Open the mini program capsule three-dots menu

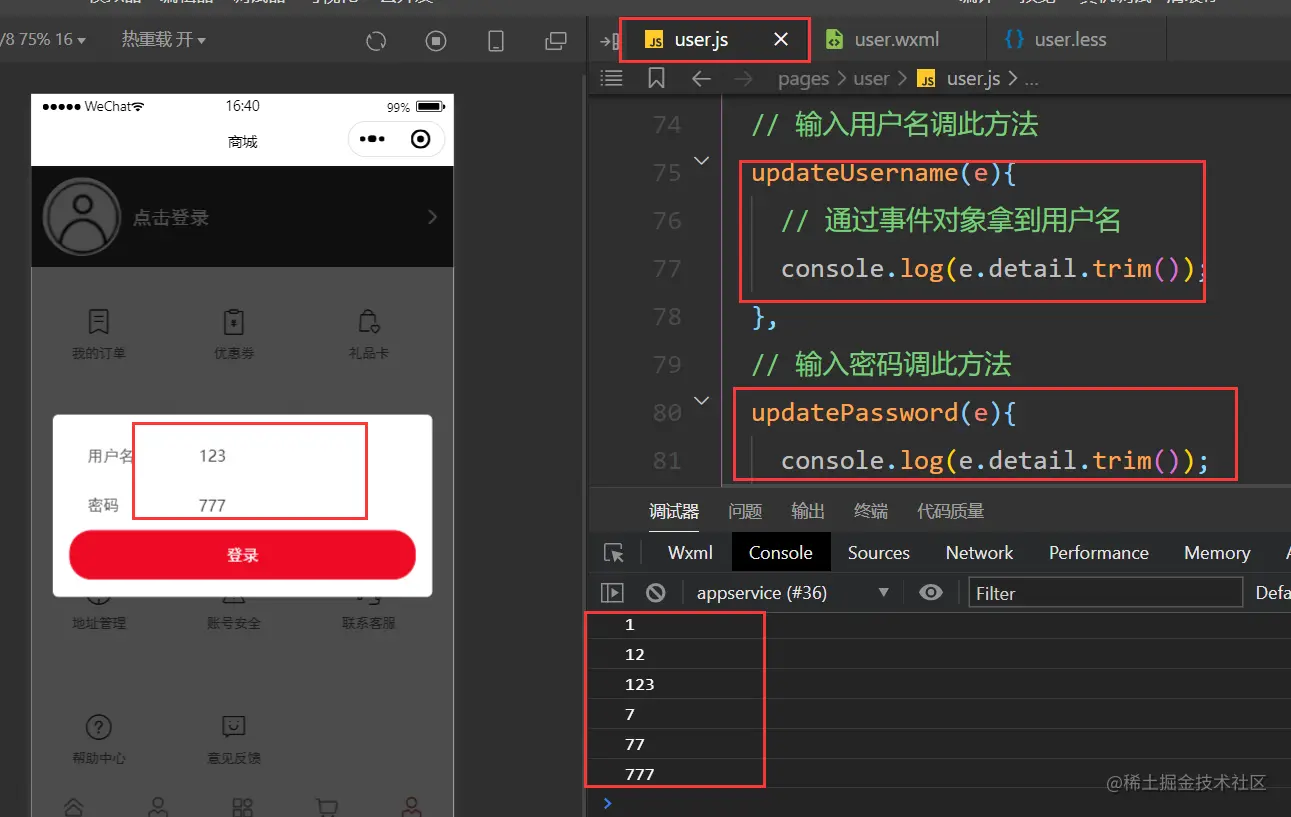pyautogui.click(x=372, y=139)
